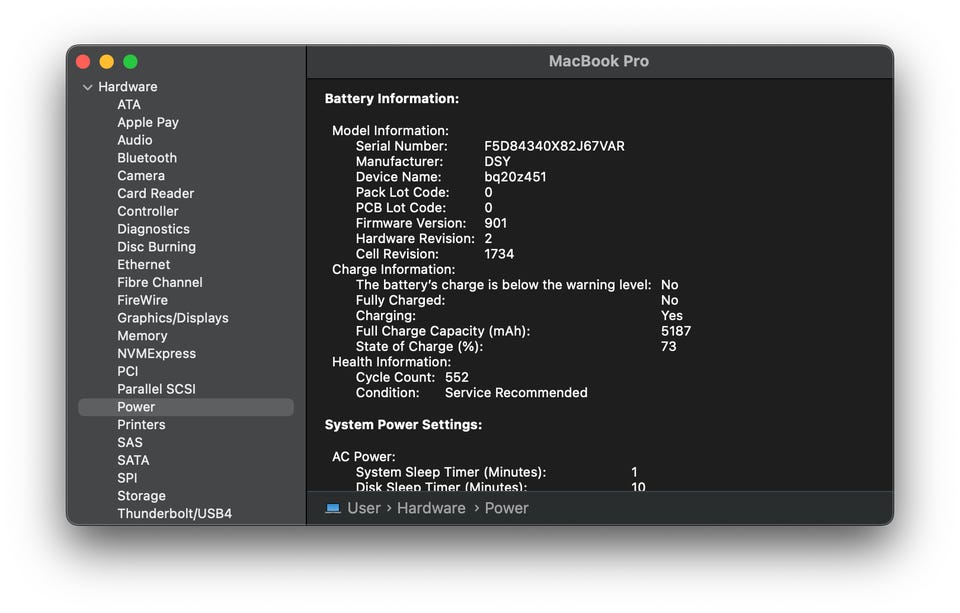Open Thunderbolt/USB4 information

pos(174,514)
